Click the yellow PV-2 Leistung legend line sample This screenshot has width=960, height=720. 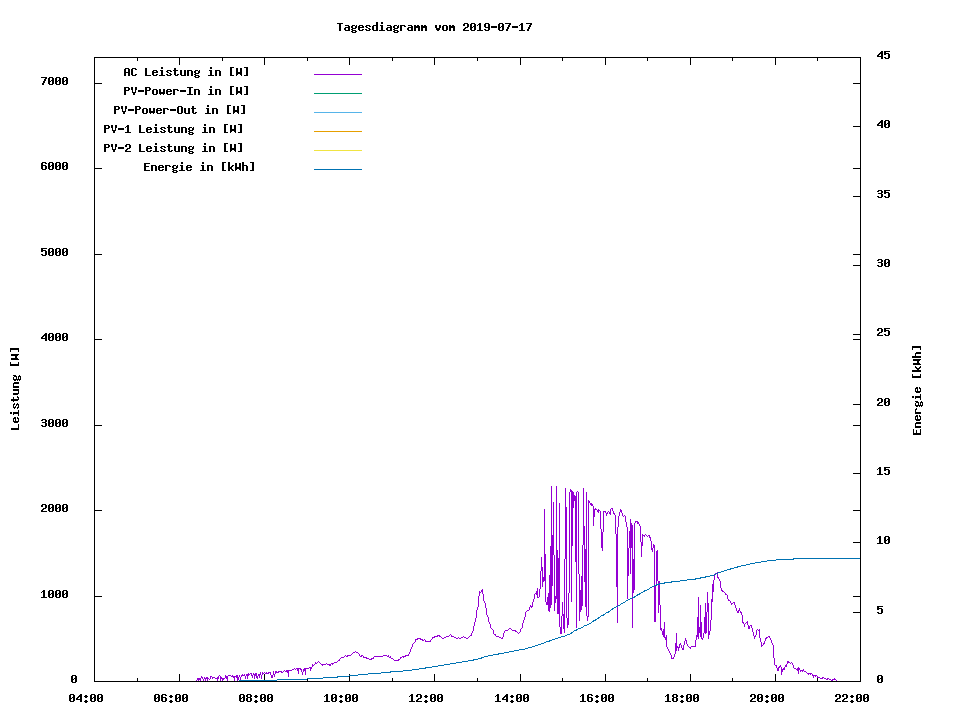[x=337, y=150]
